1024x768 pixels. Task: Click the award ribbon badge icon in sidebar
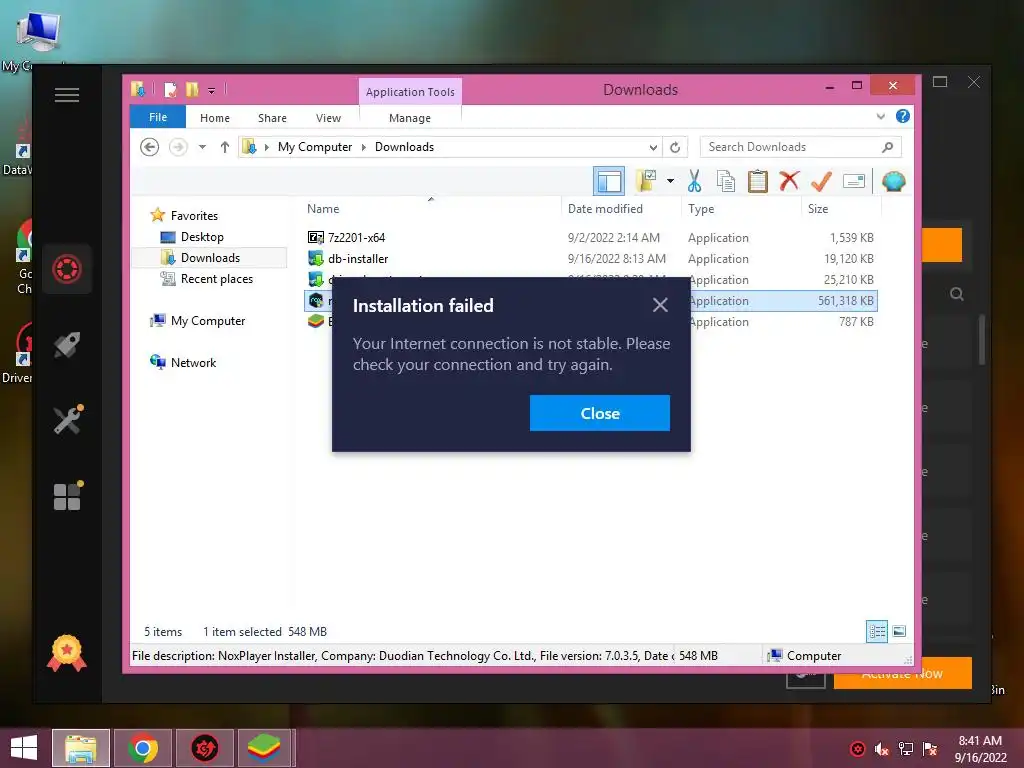tap(67, 653)
